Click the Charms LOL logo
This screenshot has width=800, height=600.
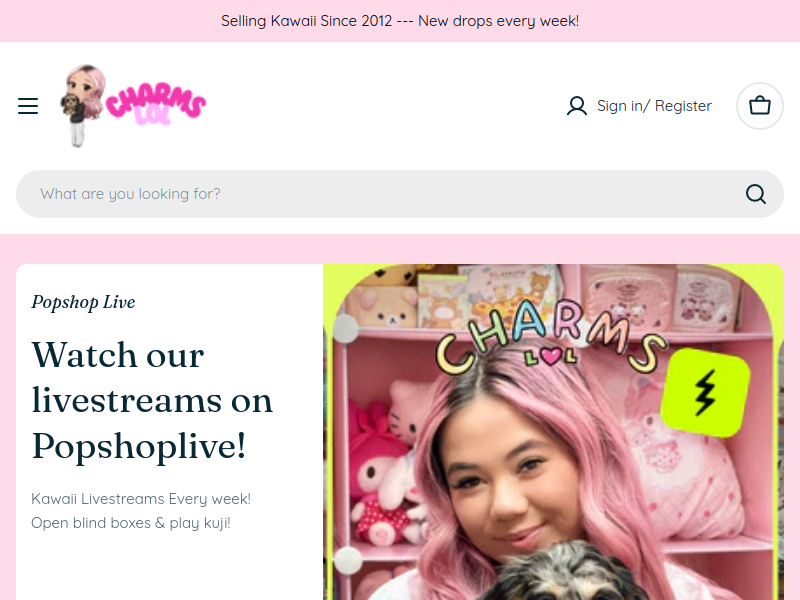tap(134, 106)
